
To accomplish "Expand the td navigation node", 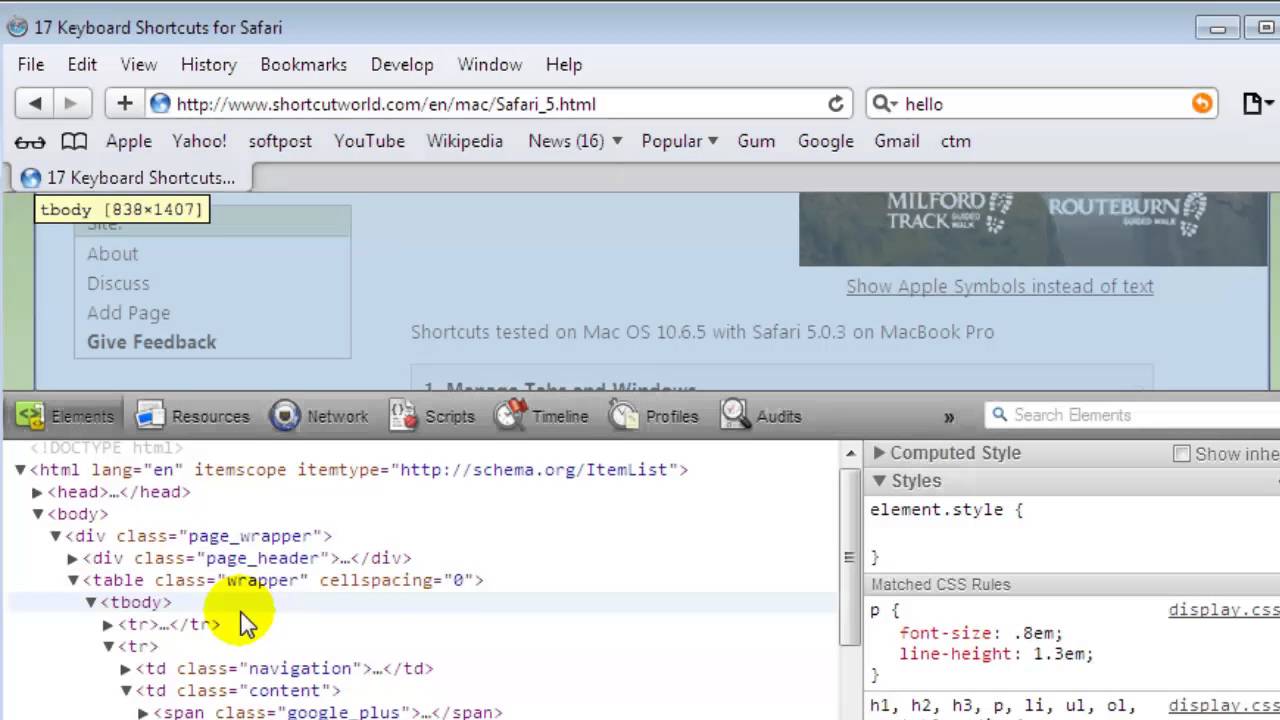I will click(126, 668).
